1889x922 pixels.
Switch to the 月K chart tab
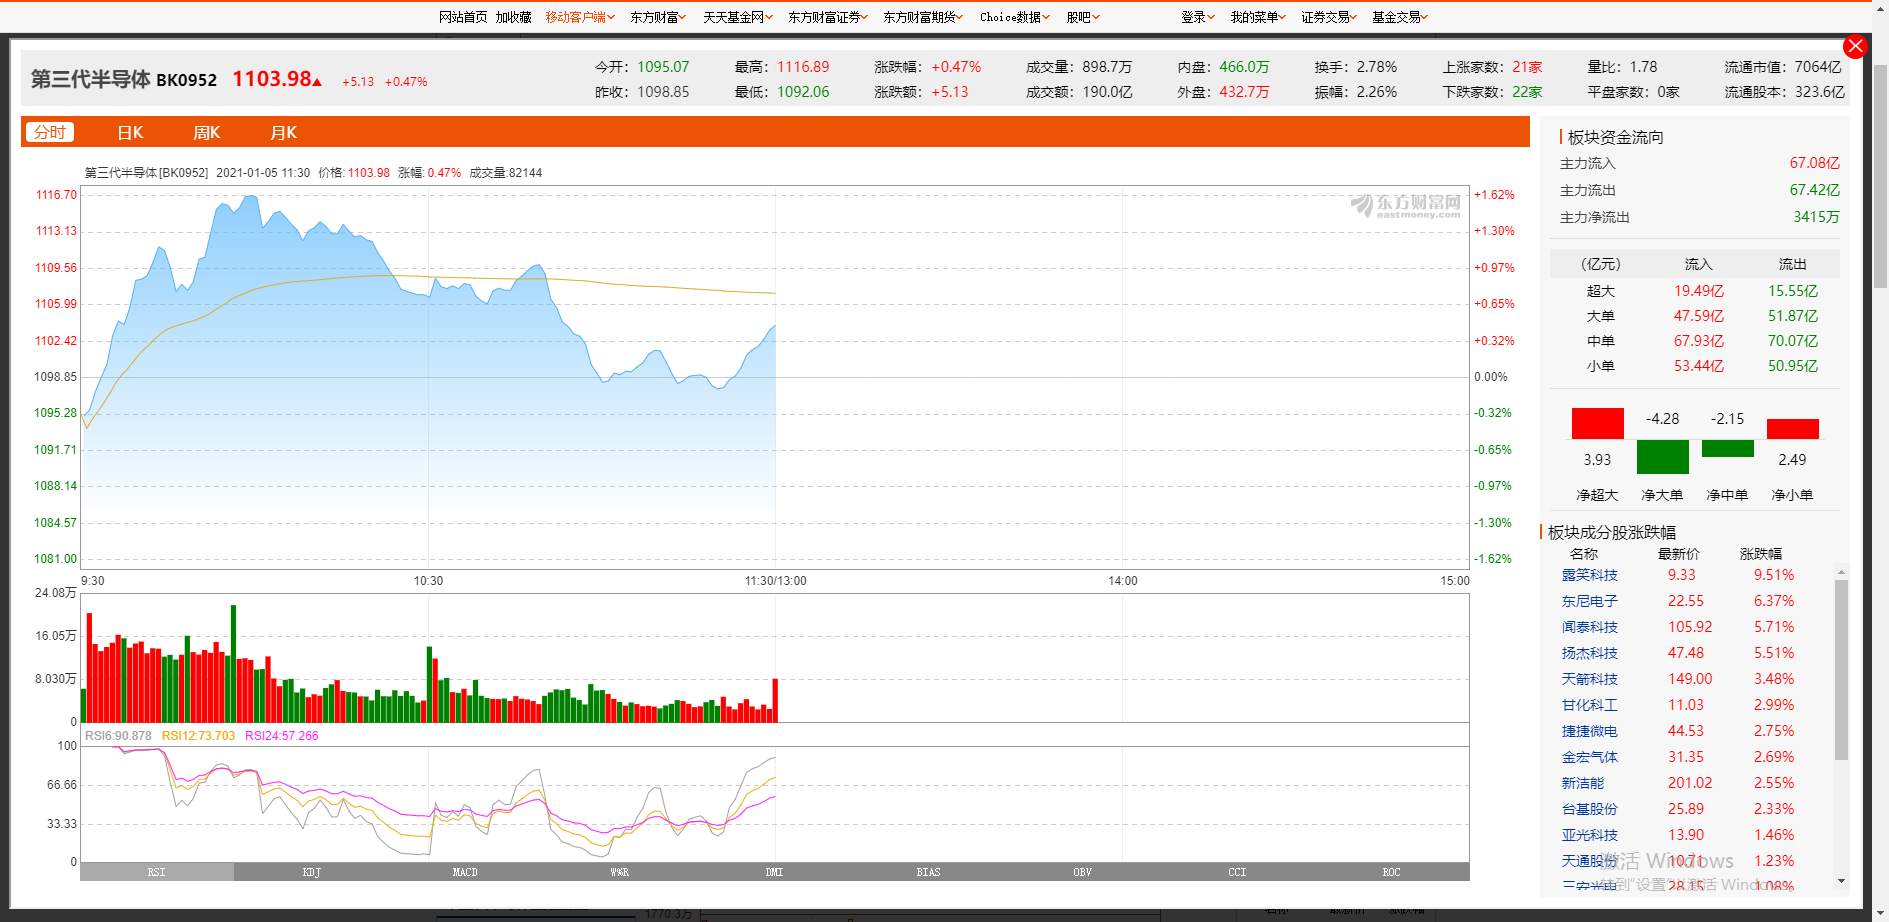[x=283, y=132]
